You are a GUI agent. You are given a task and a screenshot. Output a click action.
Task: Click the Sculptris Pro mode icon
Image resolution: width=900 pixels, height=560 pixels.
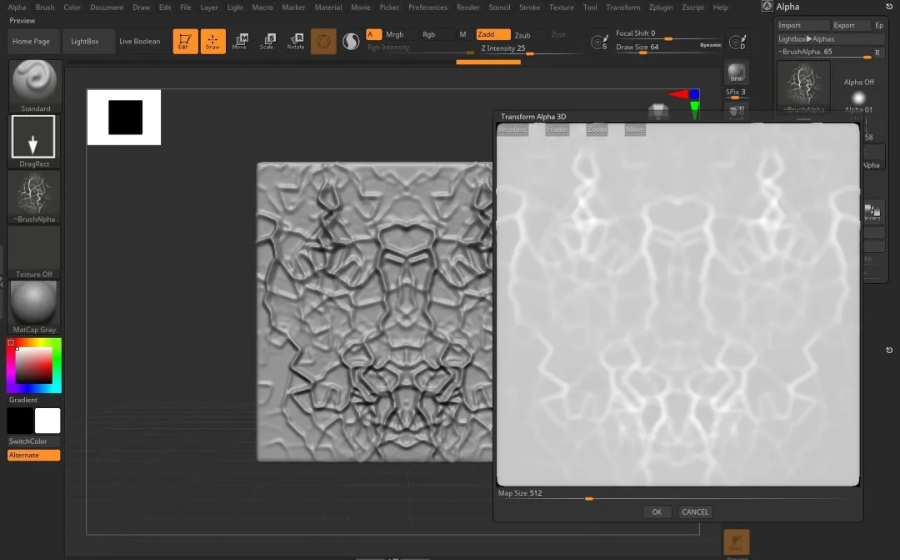351,41
